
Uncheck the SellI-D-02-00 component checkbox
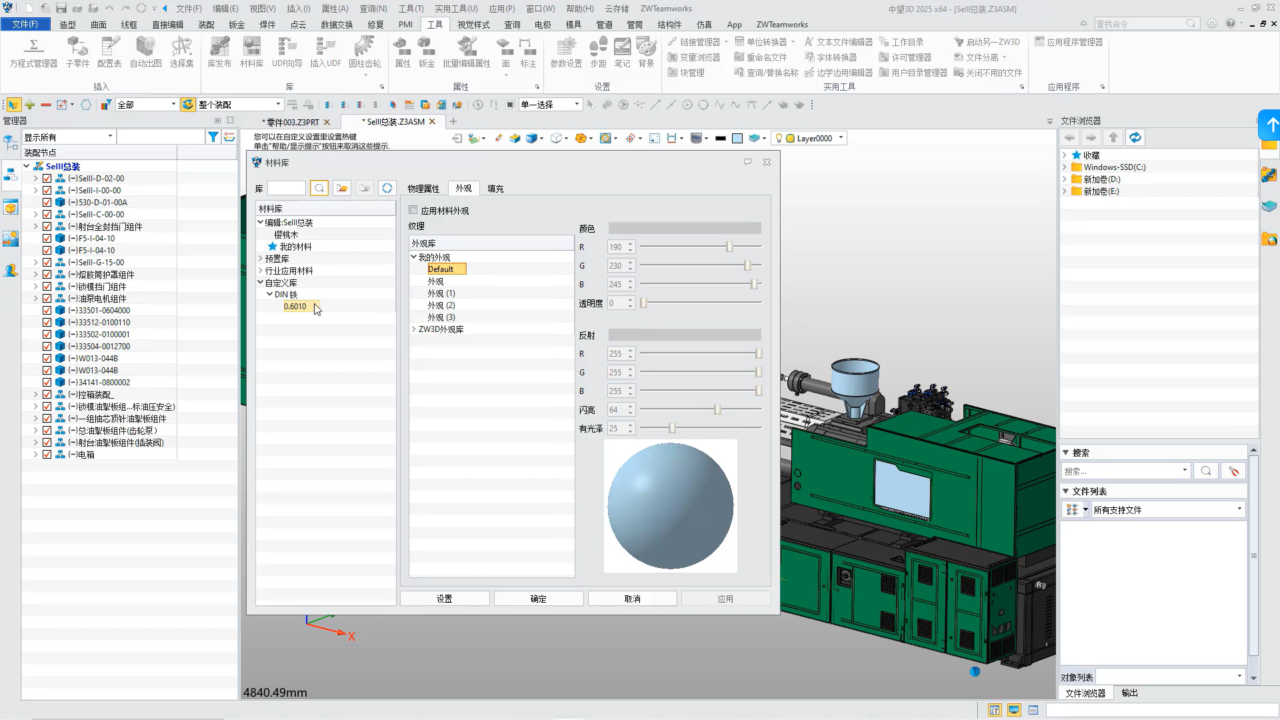tap(47, 178)
